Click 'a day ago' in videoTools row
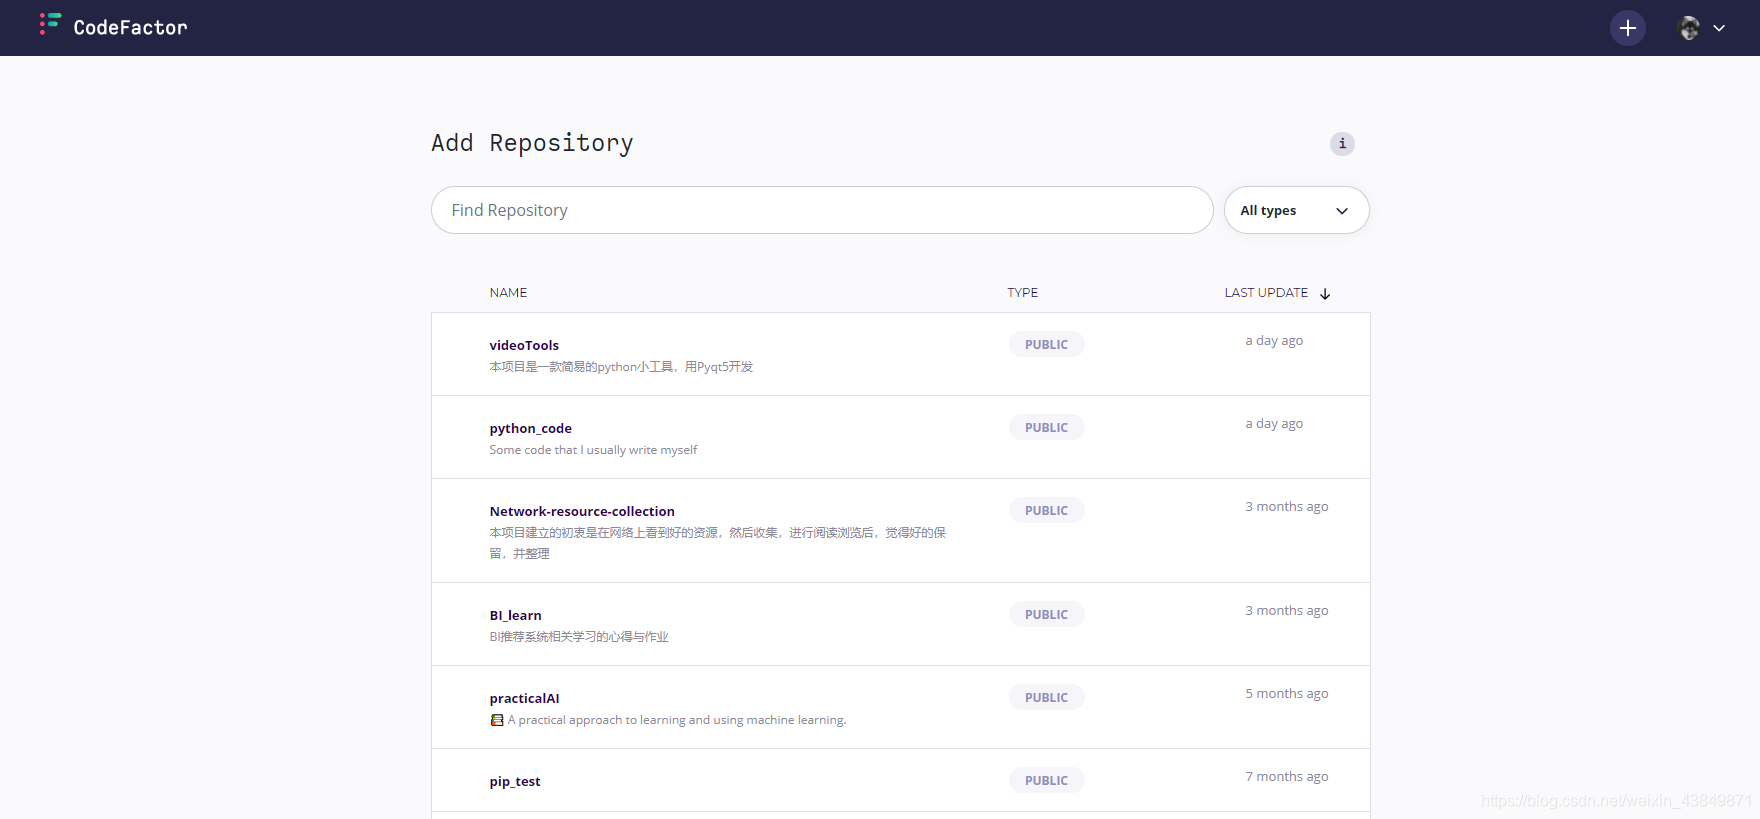1760x819 pixels. click(x=1274, y=341)
